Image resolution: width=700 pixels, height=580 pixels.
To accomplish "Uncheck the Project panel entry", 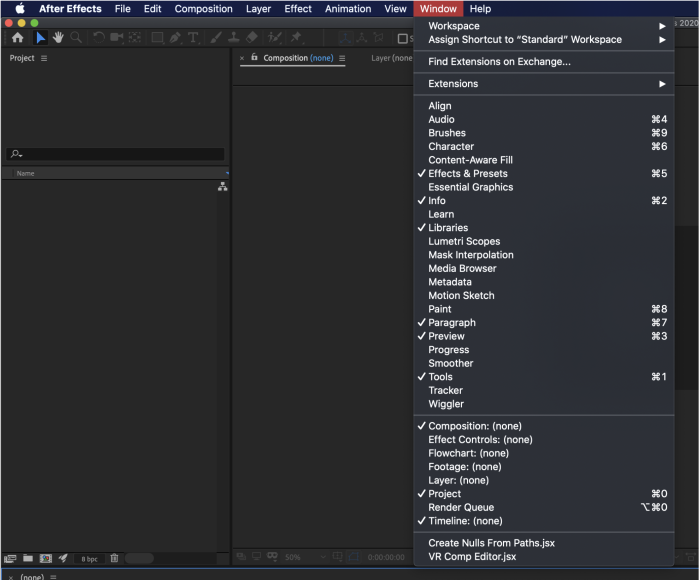I will click(544, 494).
